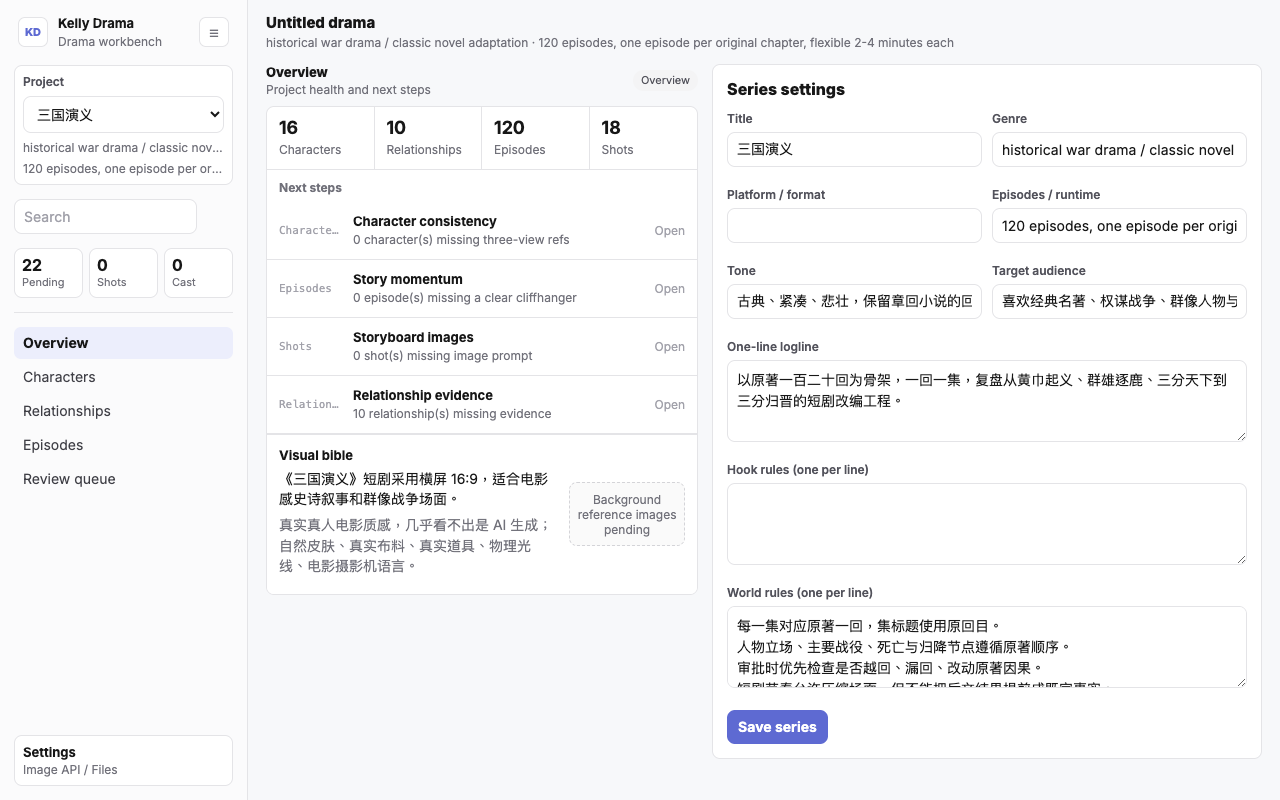
Task: Select the 16 Characters stat tile
Action: click(x=321, y=138)
